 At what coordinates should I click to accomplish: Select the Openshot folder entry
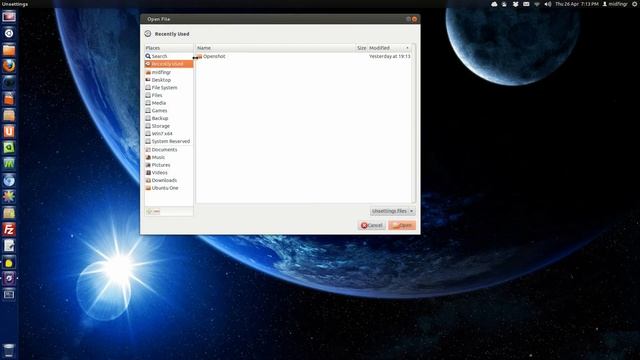304,56
